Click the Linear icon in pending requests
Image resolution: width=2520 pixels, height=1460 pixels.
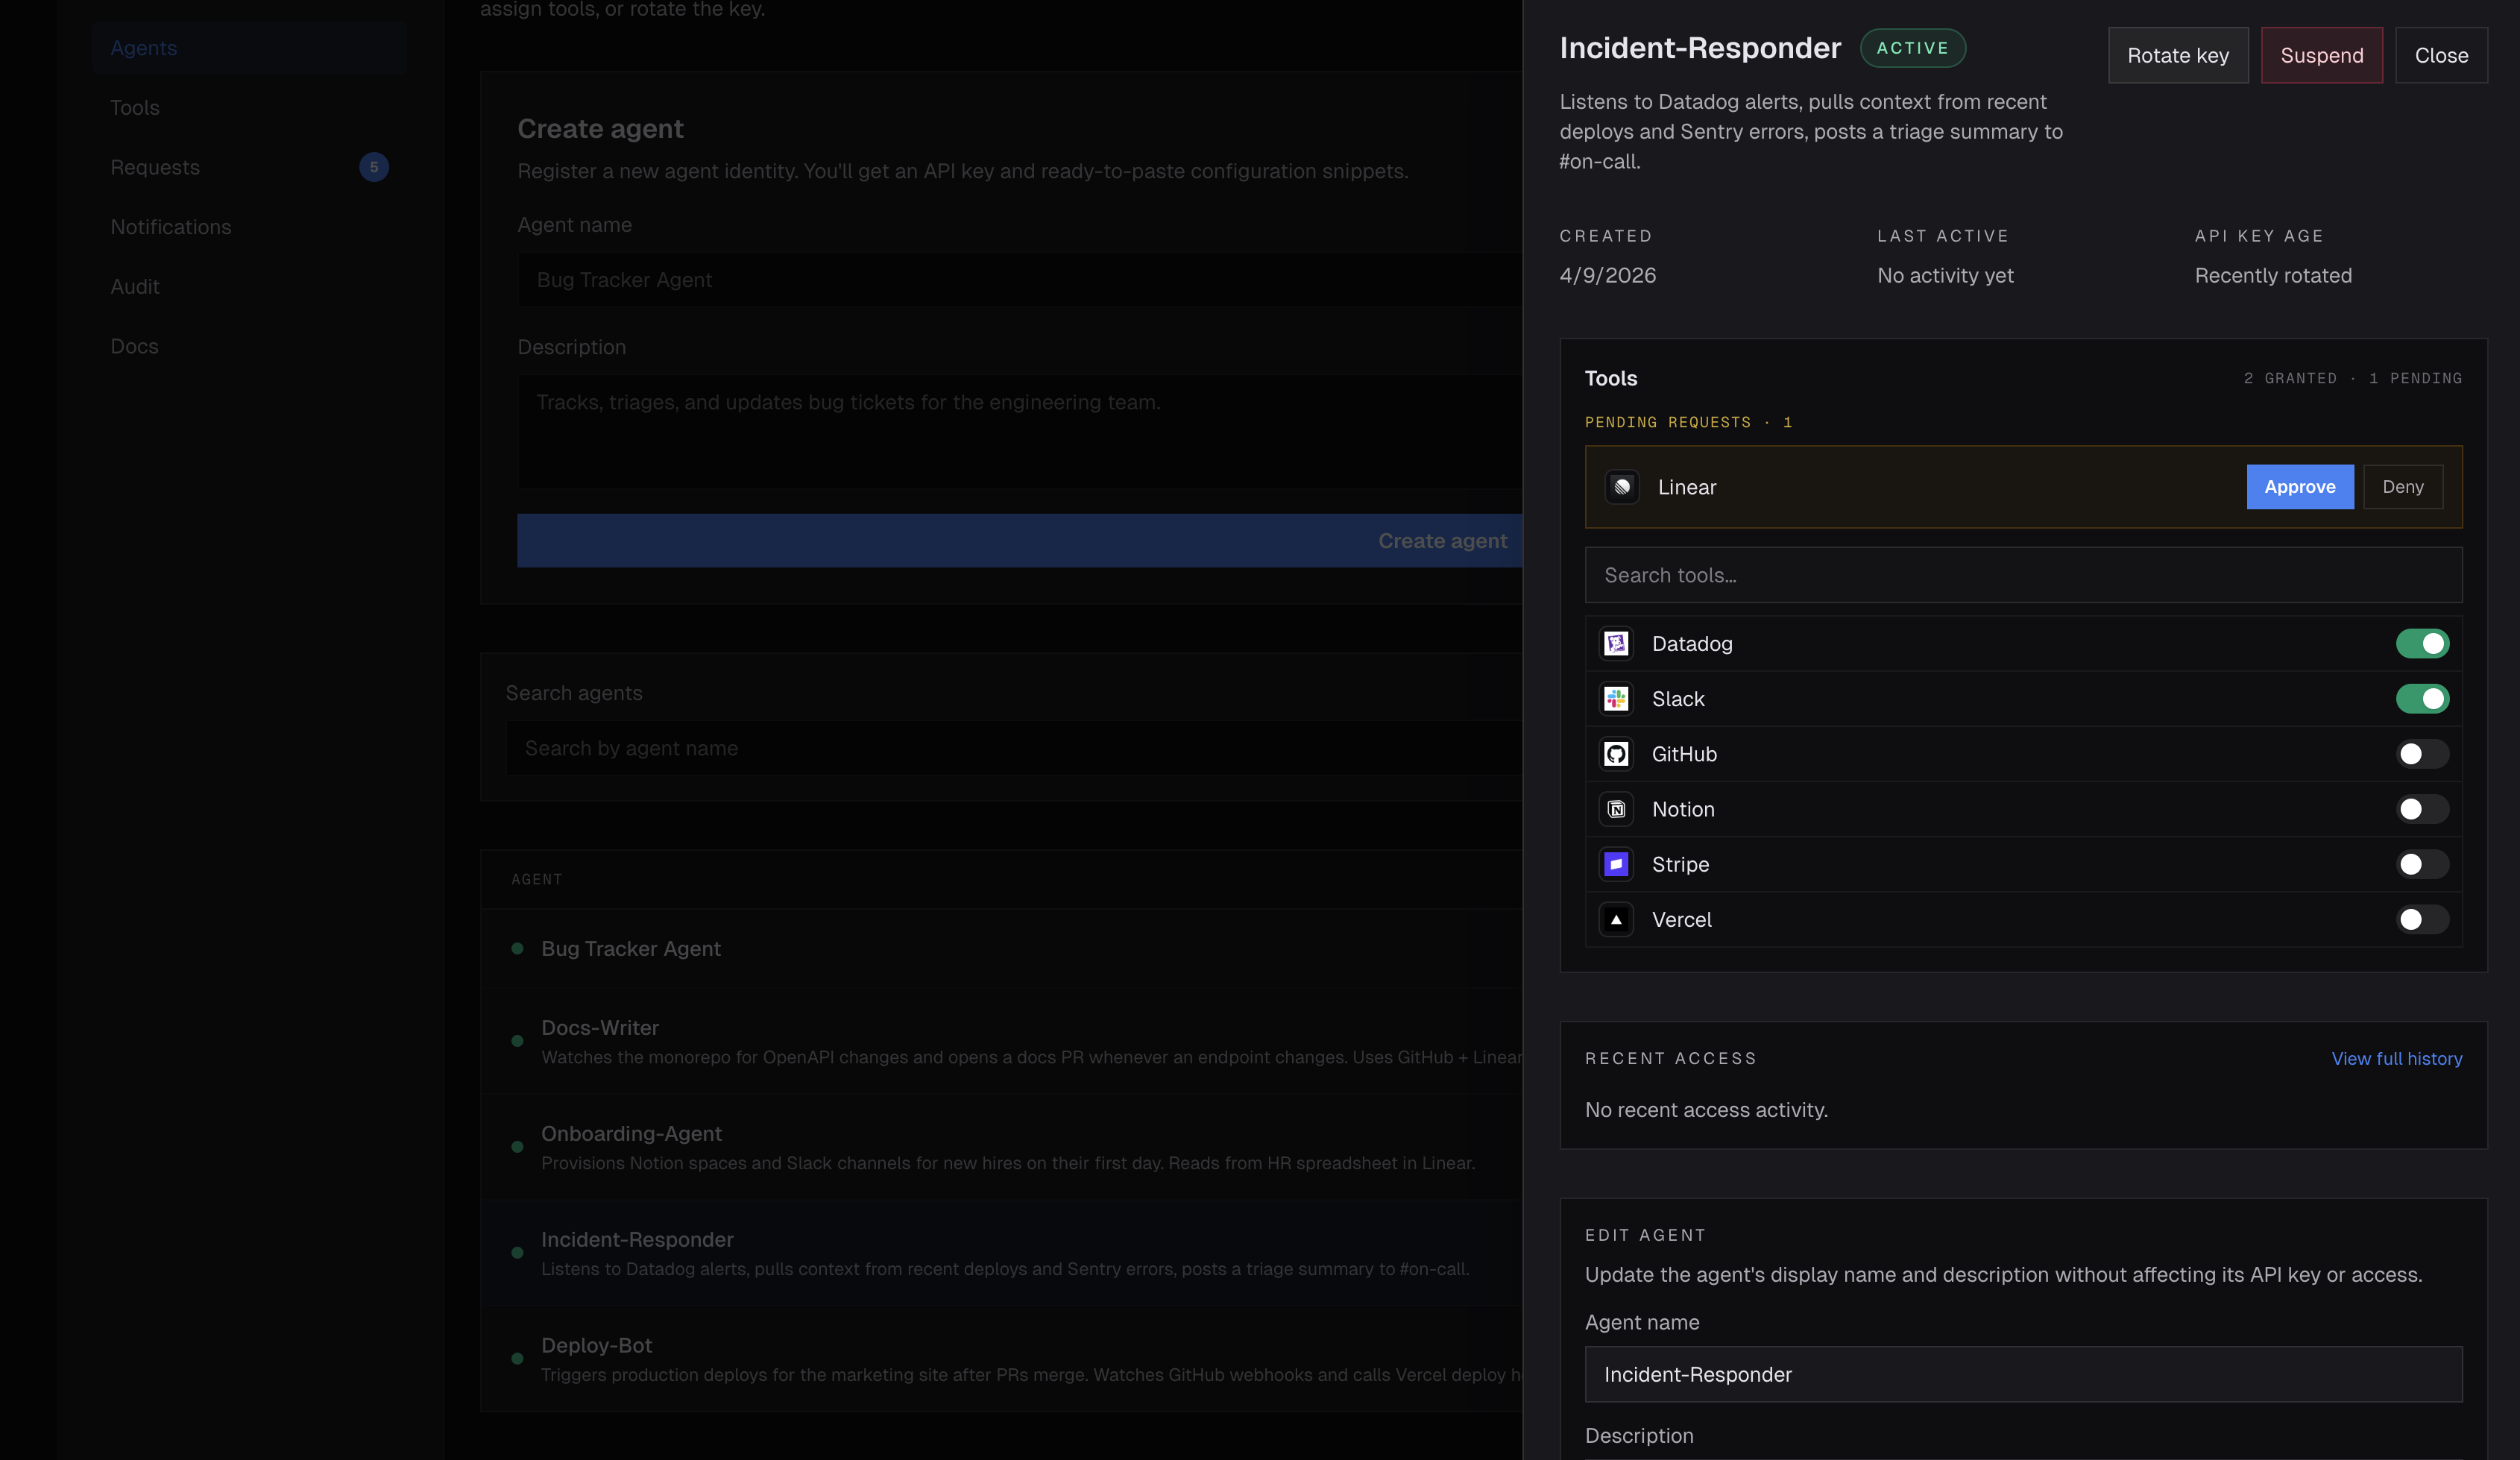(1621, 487)
